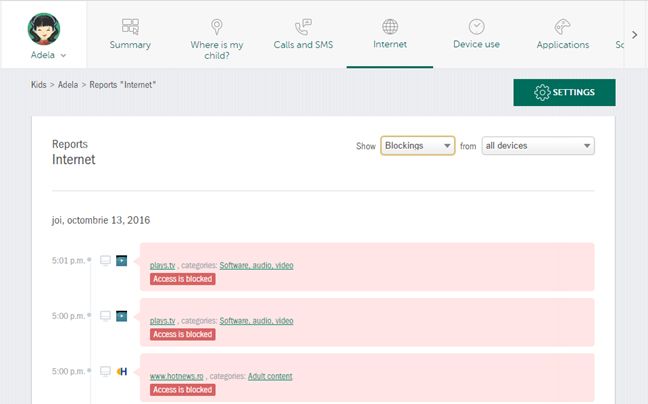
Task: Go to Kids in breadcrumb
Action: pyautogui.click(x=38, y=85)
